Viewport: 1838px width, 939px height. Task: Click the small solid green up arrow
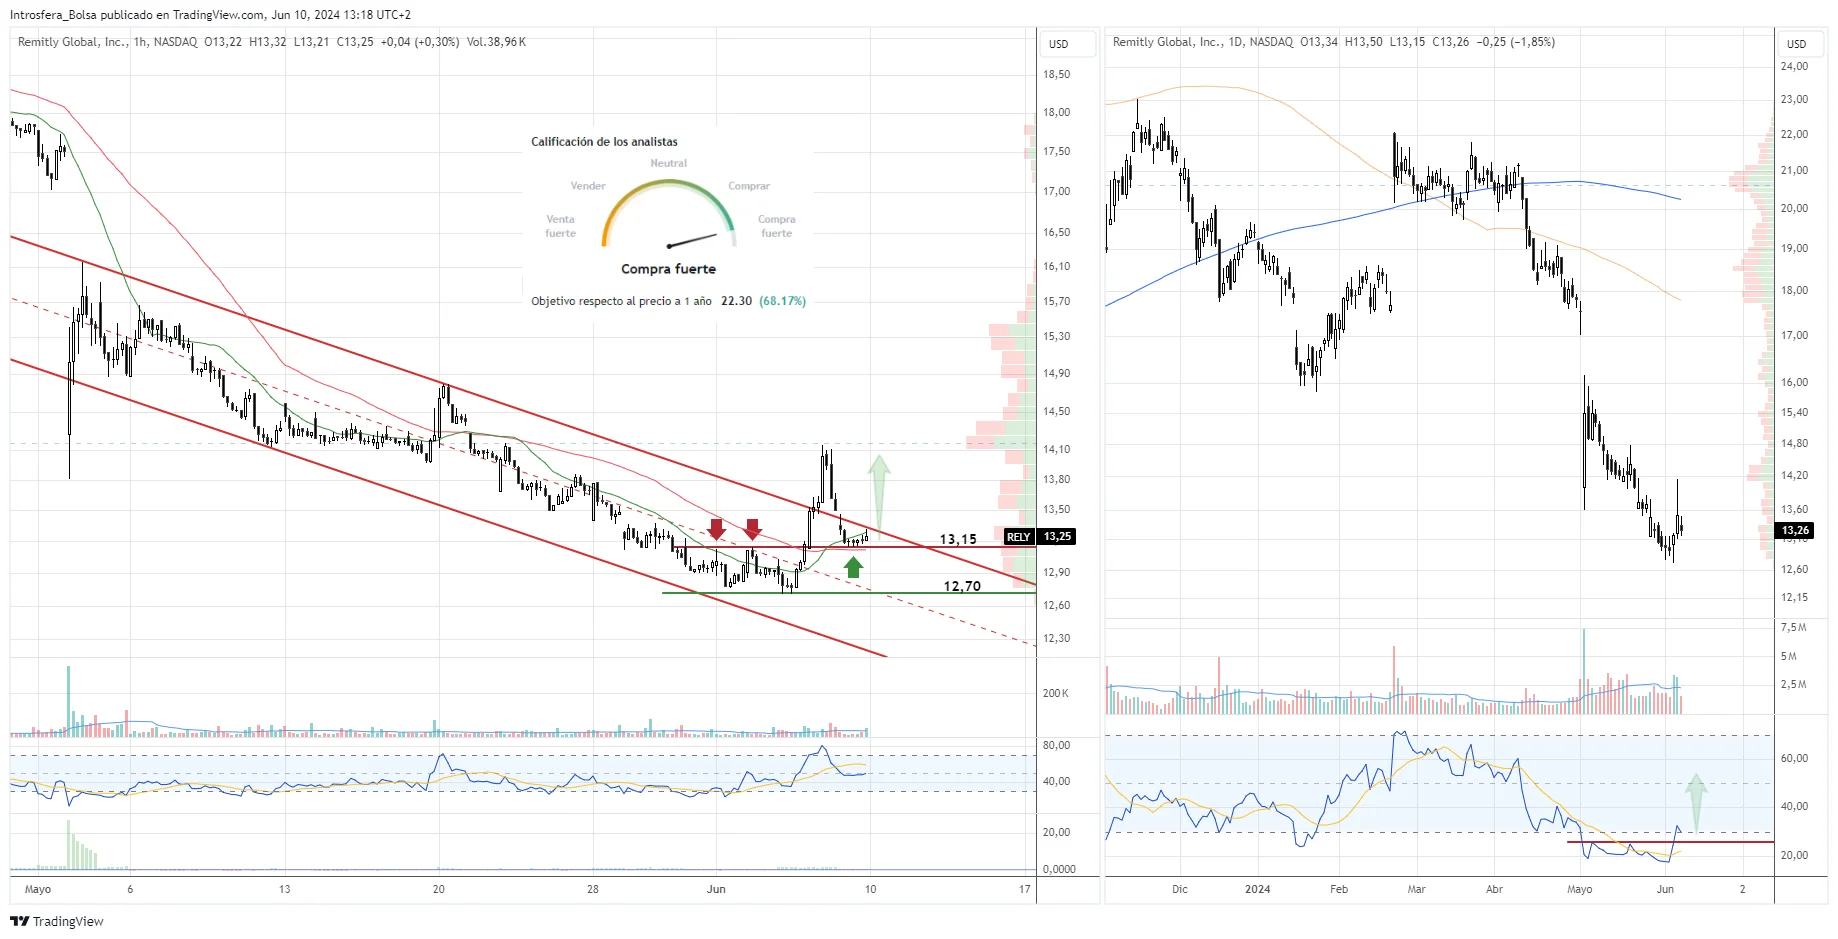[853, 567]
